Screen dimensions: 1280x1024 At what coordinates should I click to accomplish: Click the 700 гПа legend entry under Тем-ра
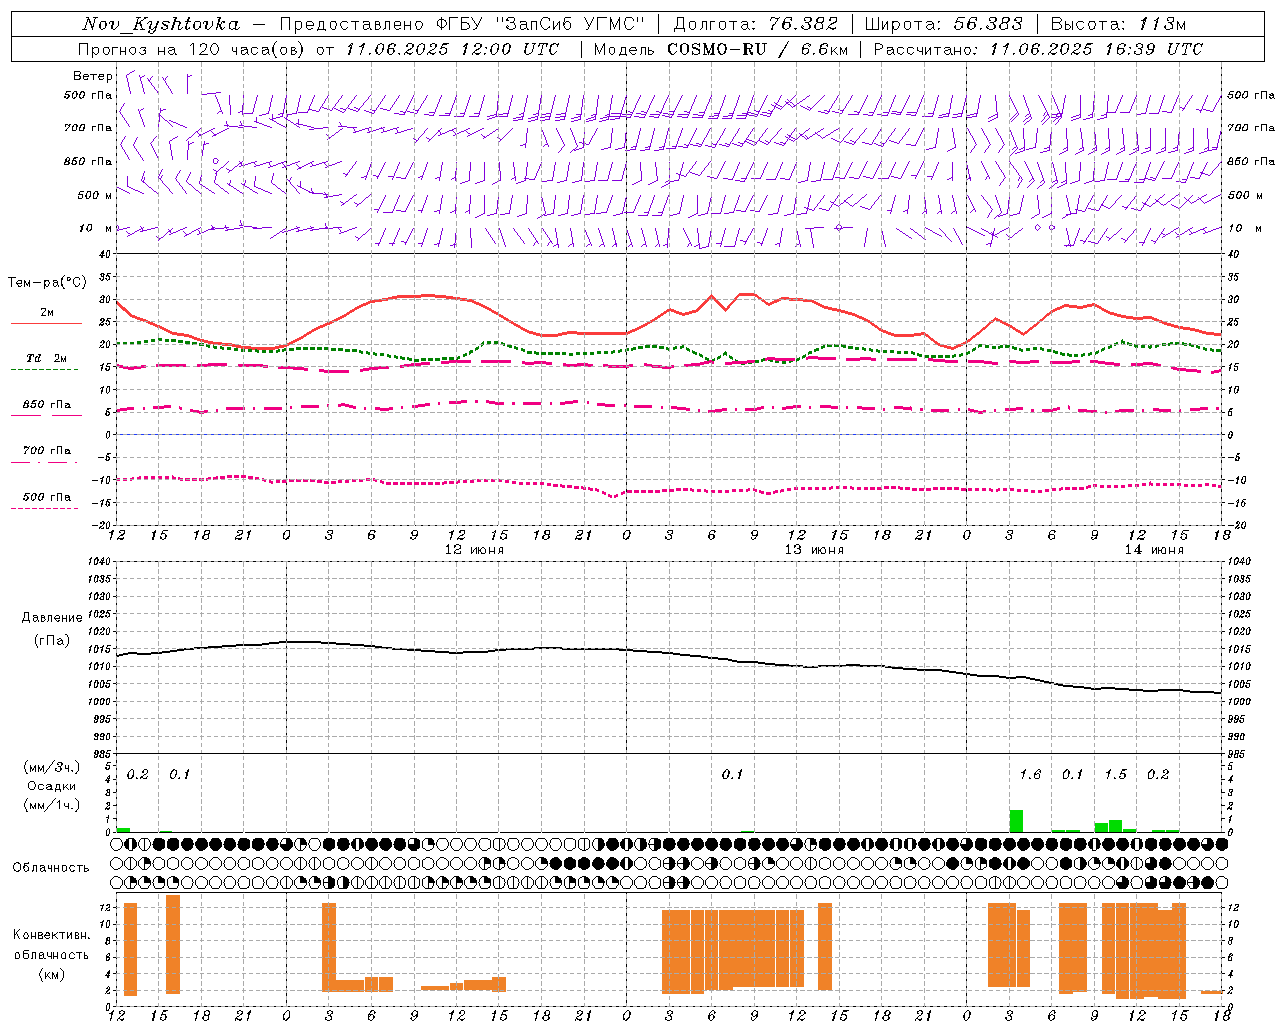point(47,451)
